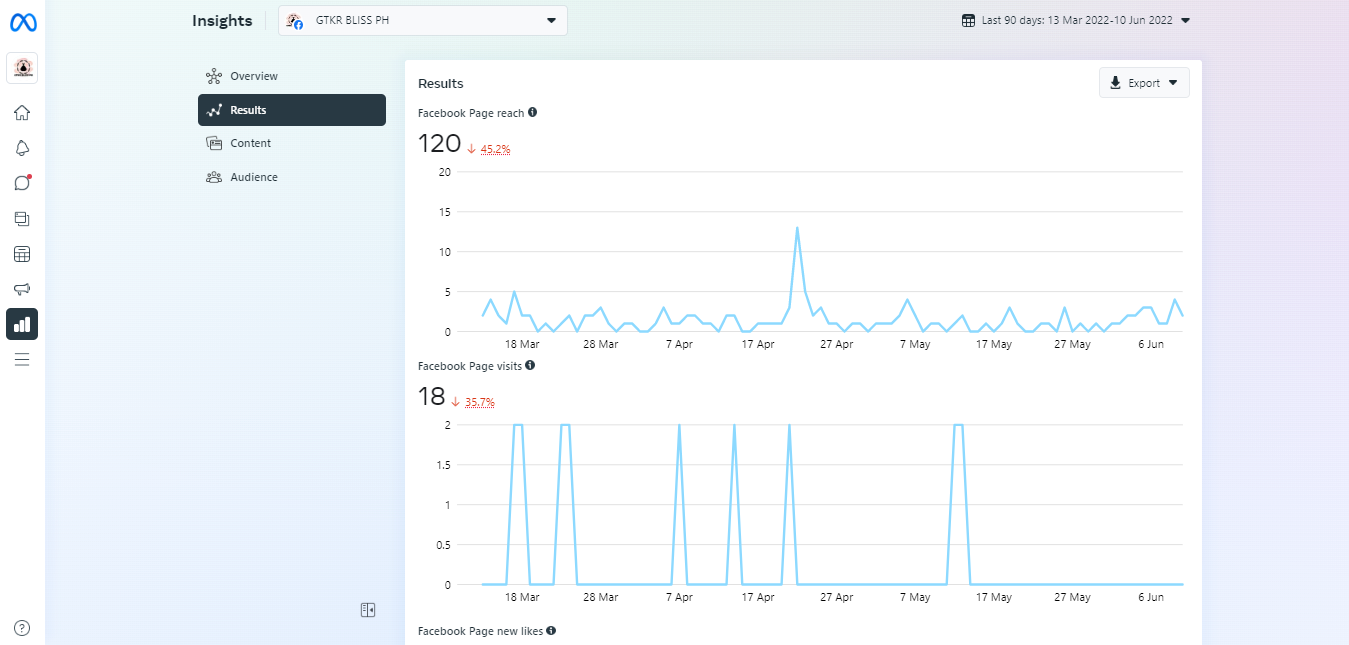Open the Ads megaphone icon
The width and height of the screenshot is (1349, 645).
(x=22, y=289)
